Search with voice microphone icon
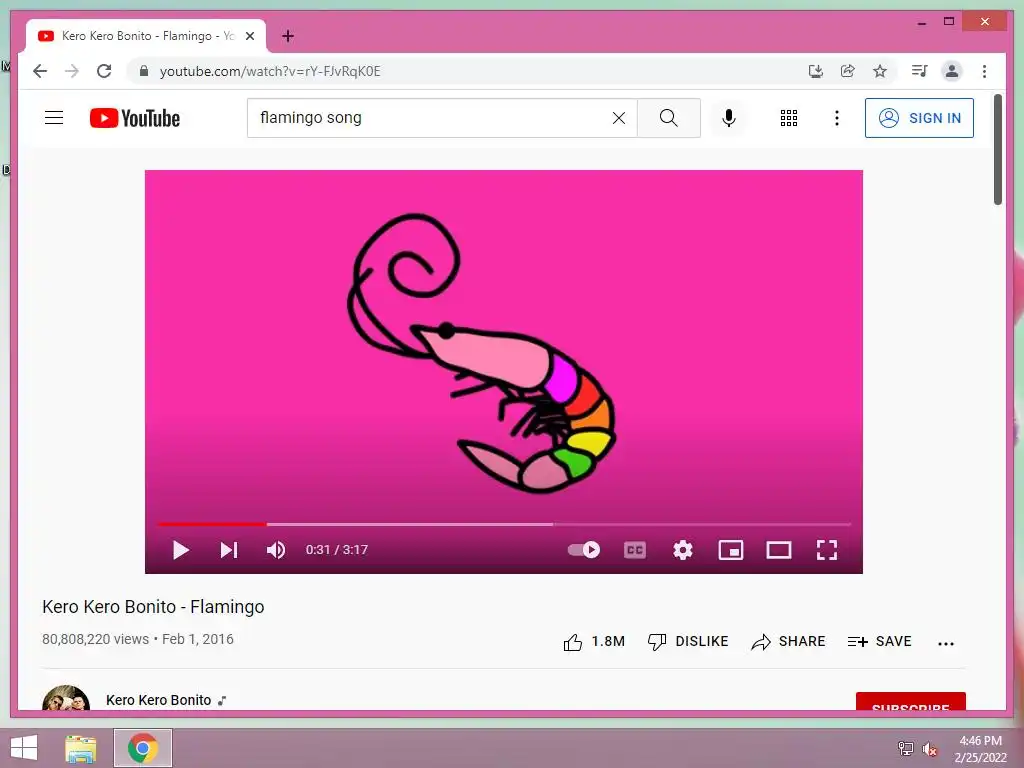 (x=729, y=118)
